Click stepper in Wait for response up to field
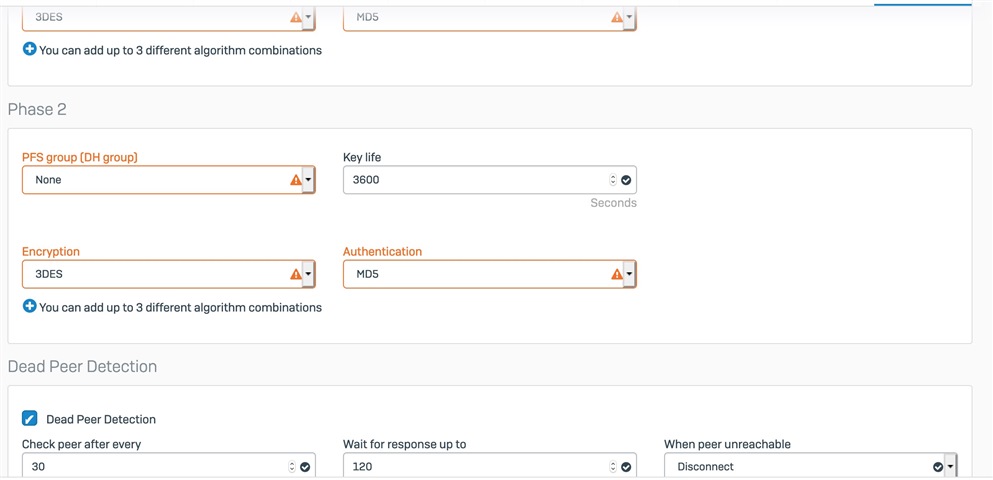Image resolution: width=993 pixels, height=480 pixels. (612, 467)
